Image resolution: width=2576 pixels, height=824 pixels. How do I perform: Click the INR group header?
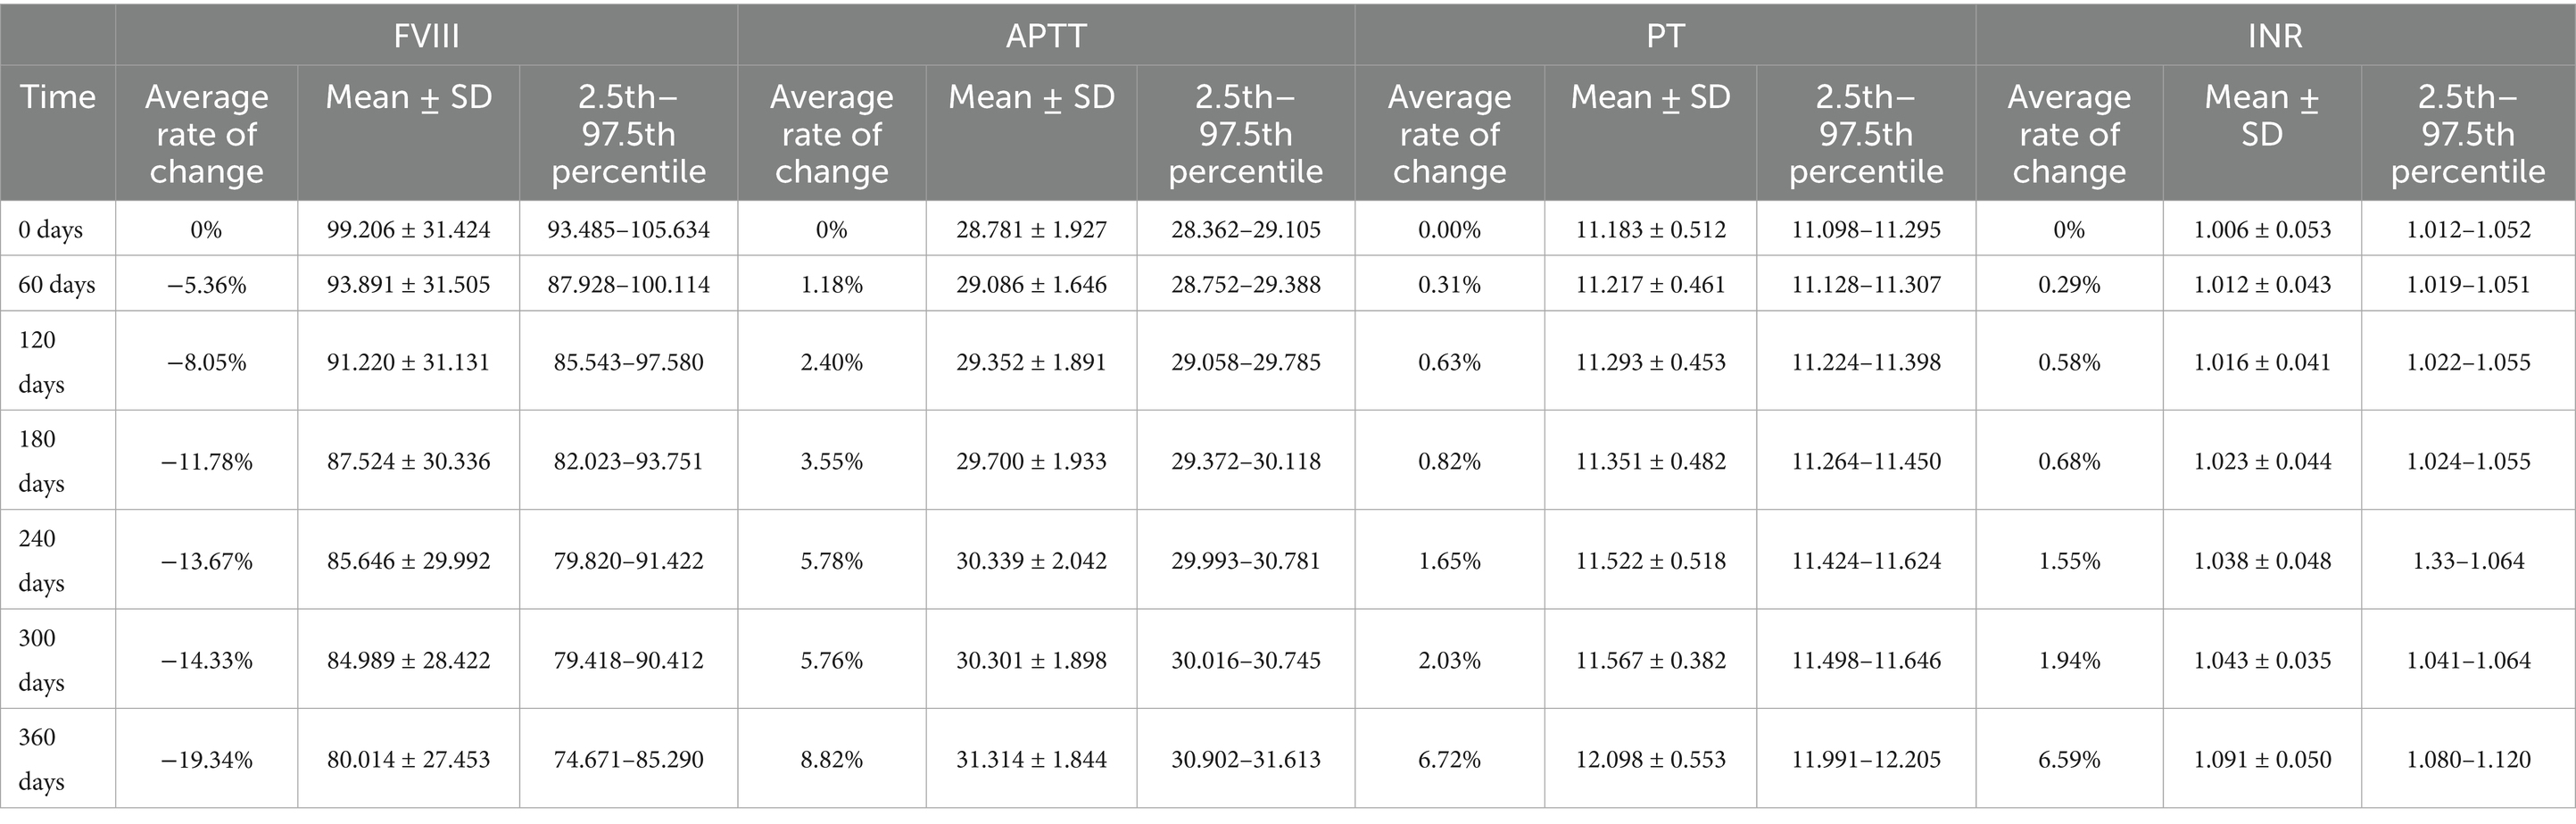pos(2274,36)
